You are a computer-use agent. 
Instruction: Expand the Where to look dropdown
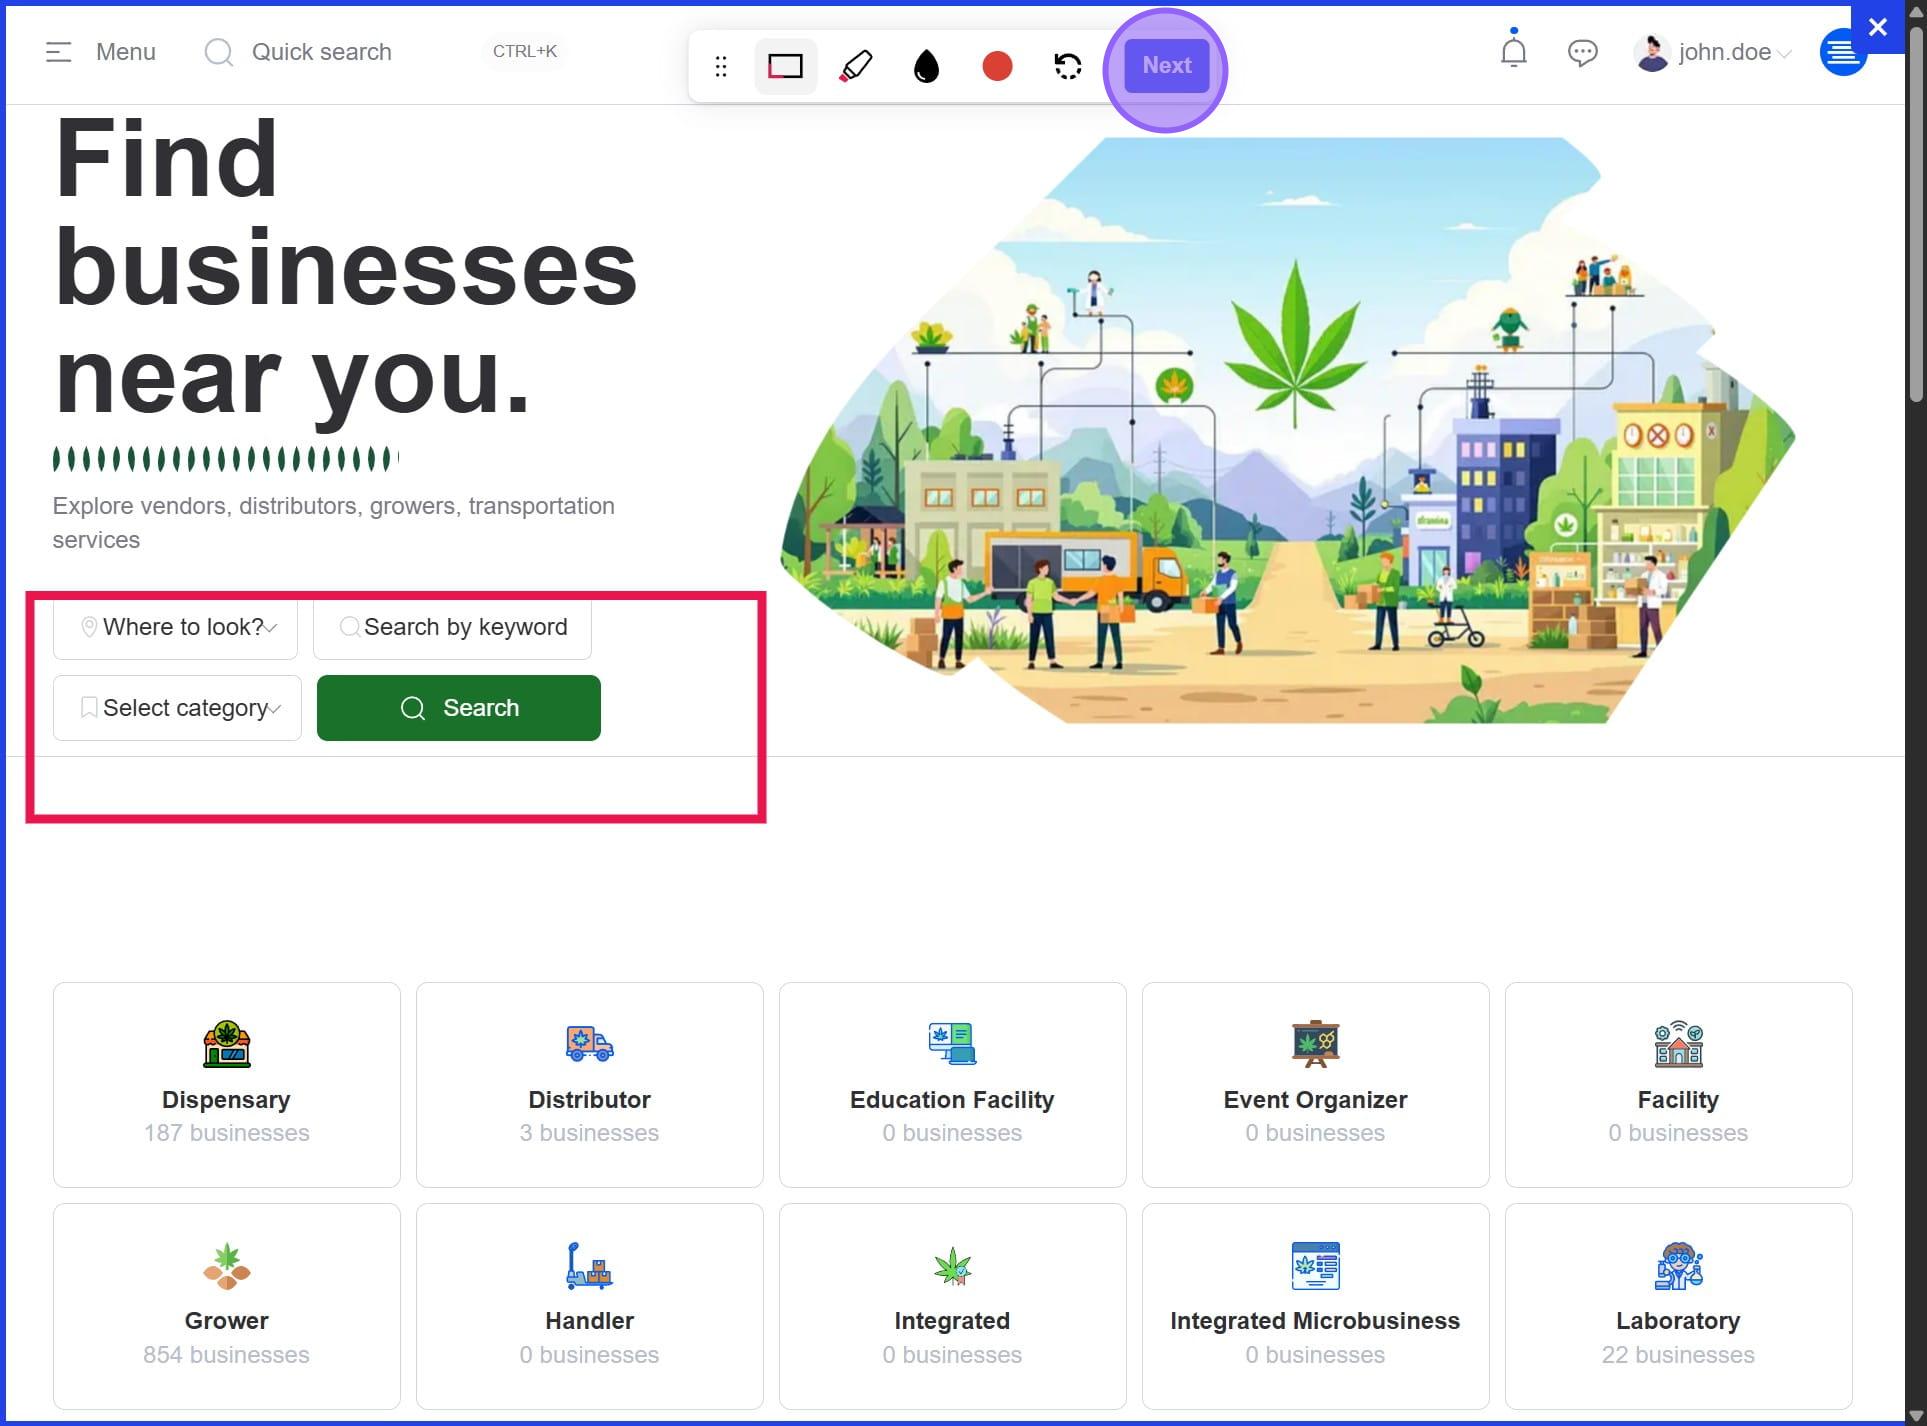tap(176, 627)
